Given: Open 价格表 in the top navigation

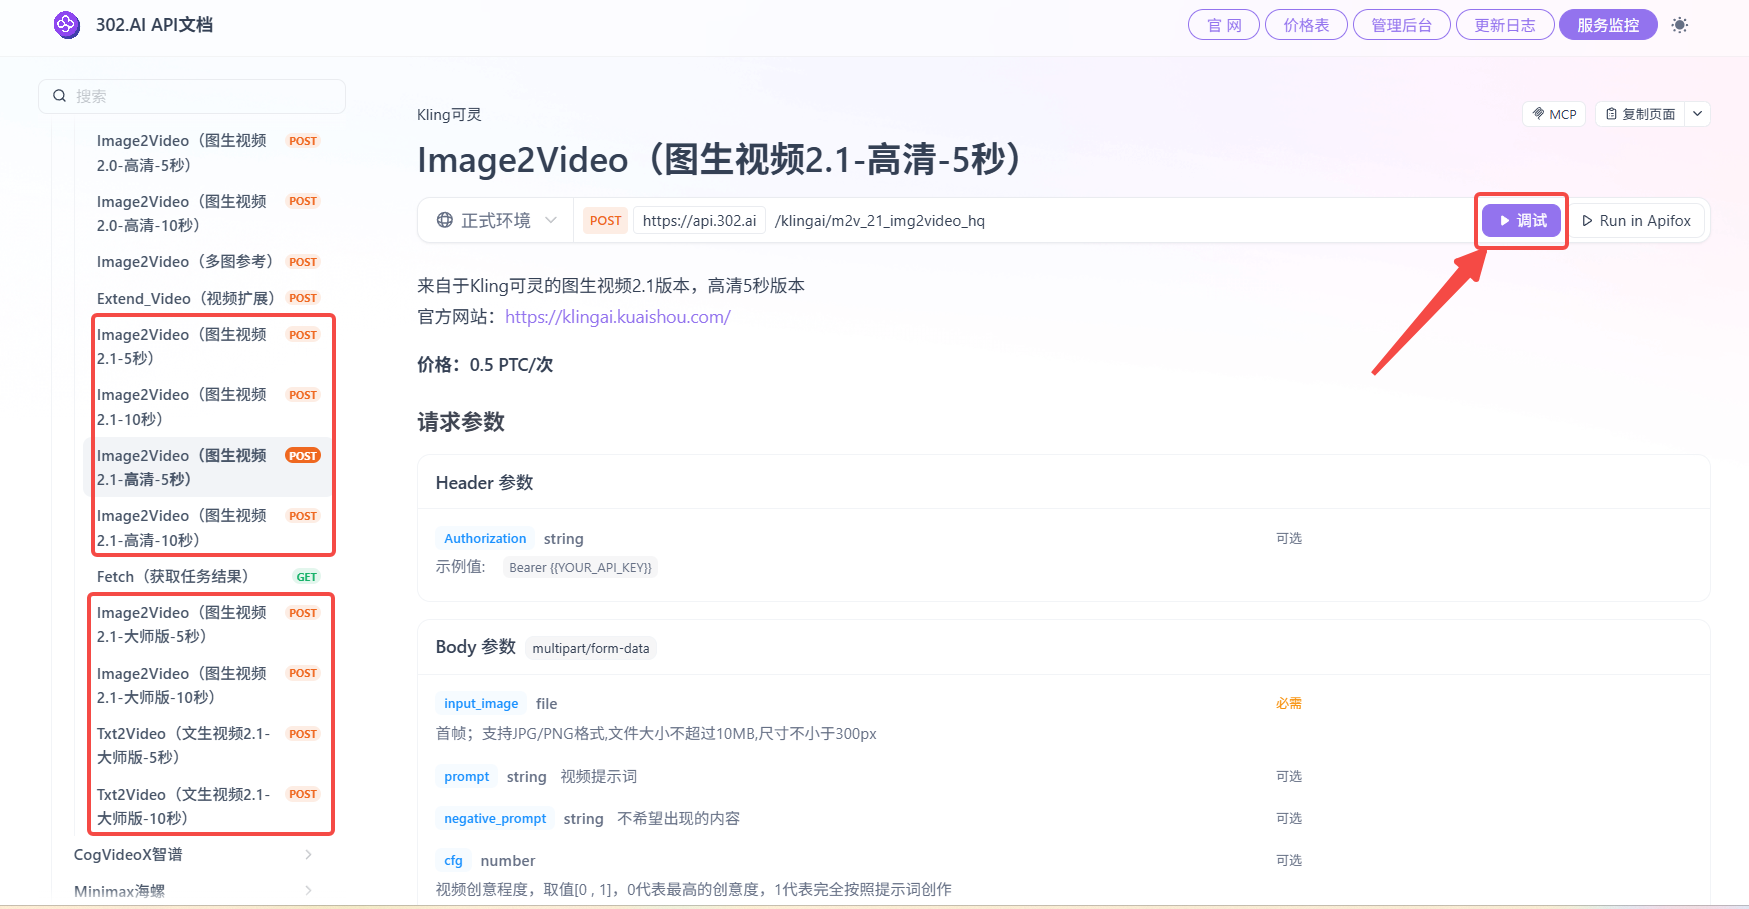Looking at the screenshot, I should 1306,25.
